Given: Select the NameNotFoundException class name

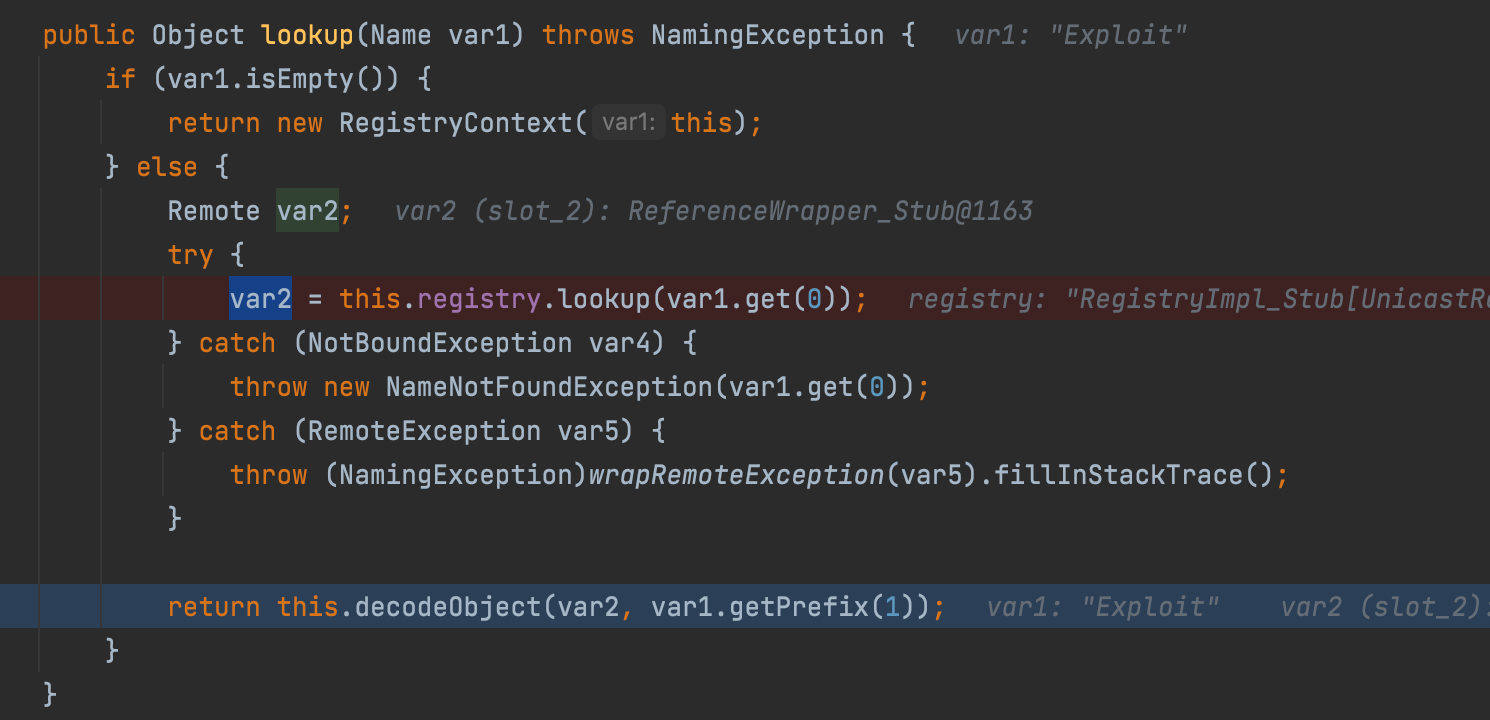Looking at the screenshot, I should [548, 387].
